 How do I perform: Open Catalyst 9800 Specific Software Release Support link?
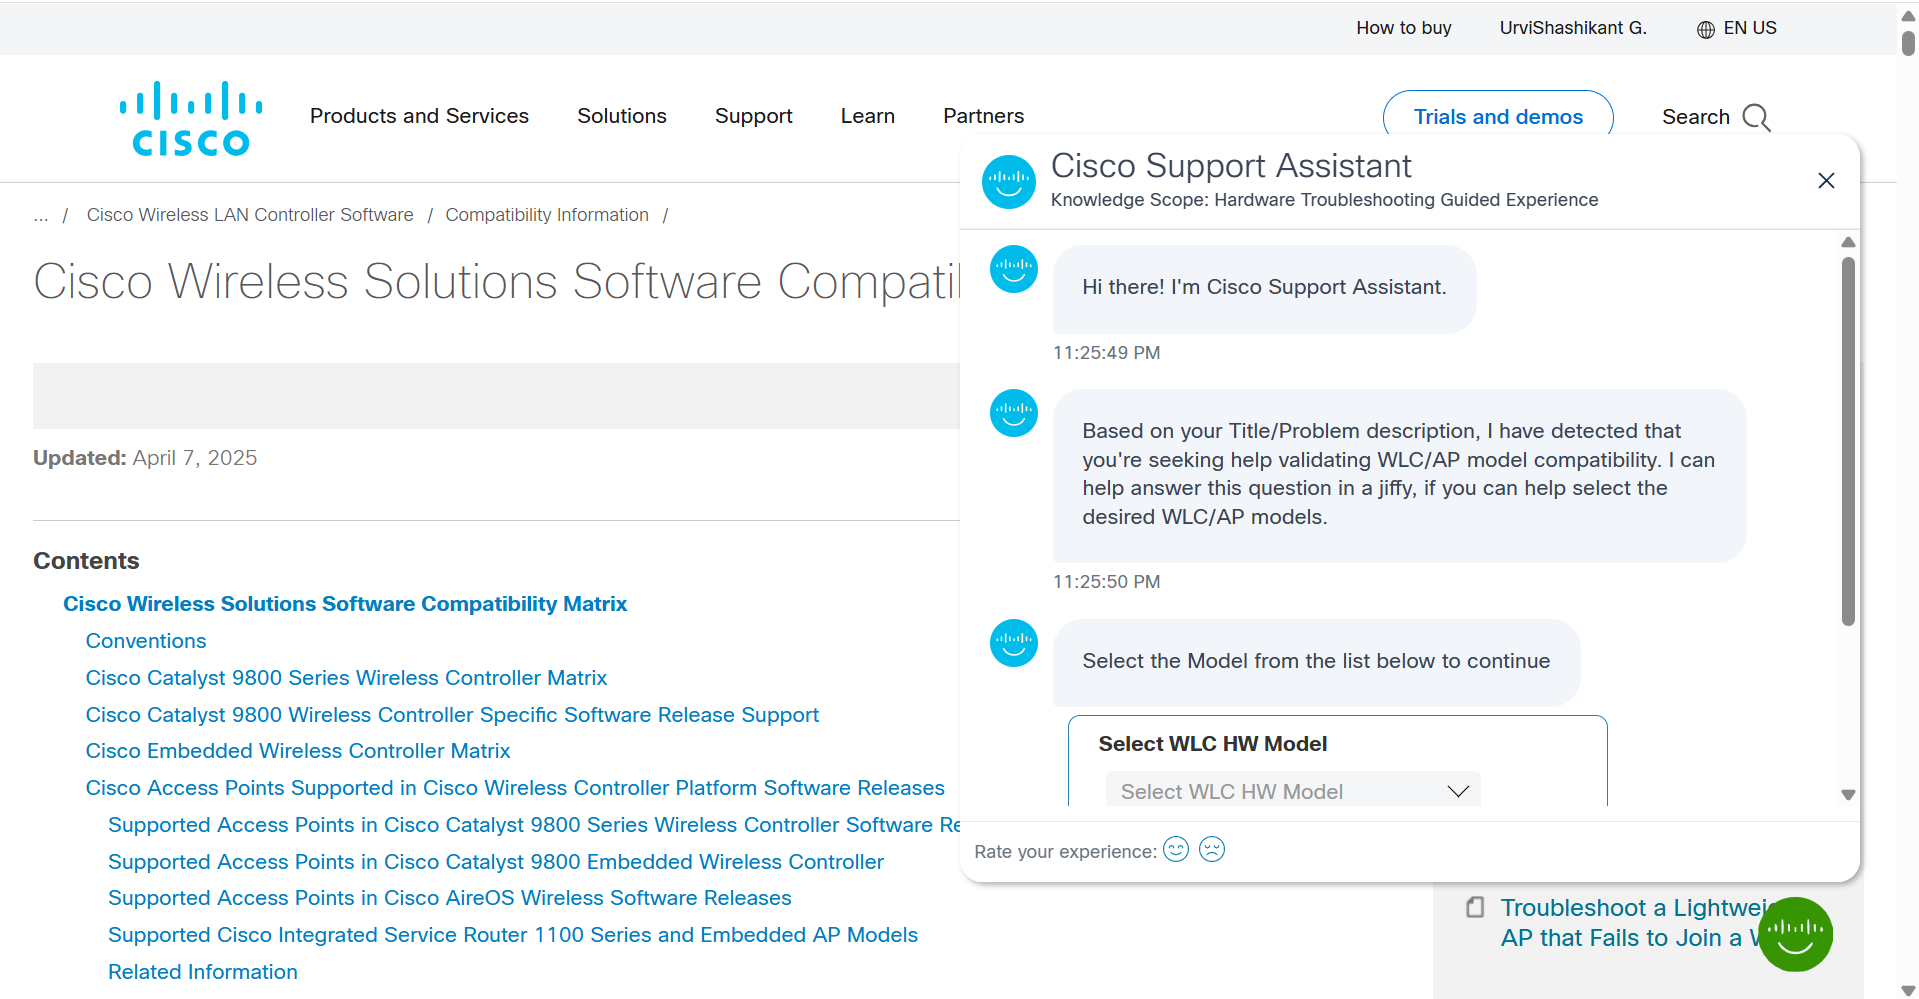click(452, 715)
